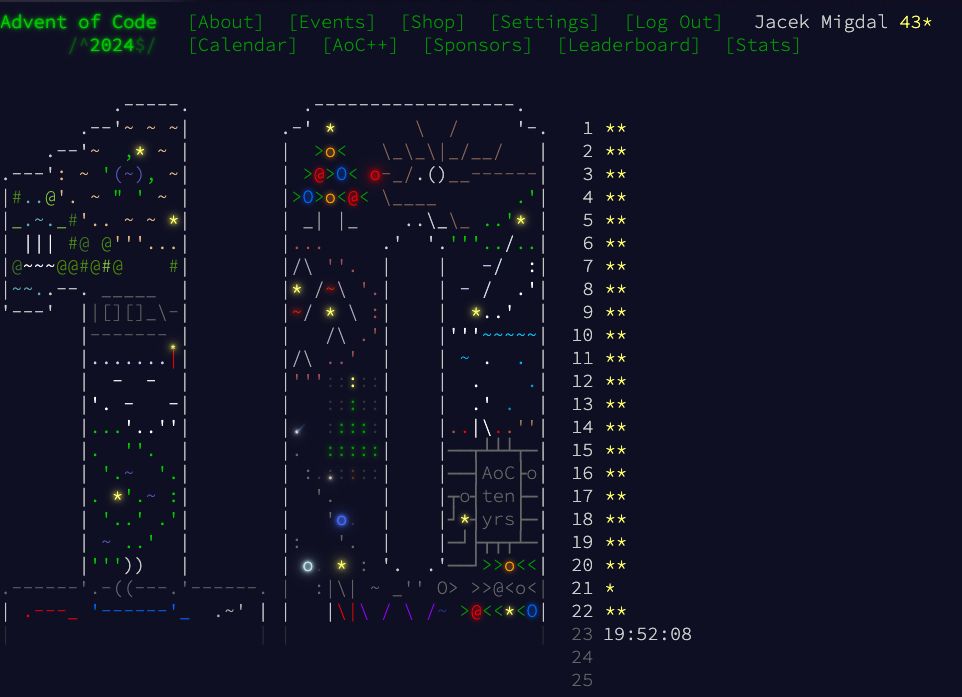
Task: Open Day 10 puzzle
Action: tap(599, 335)
